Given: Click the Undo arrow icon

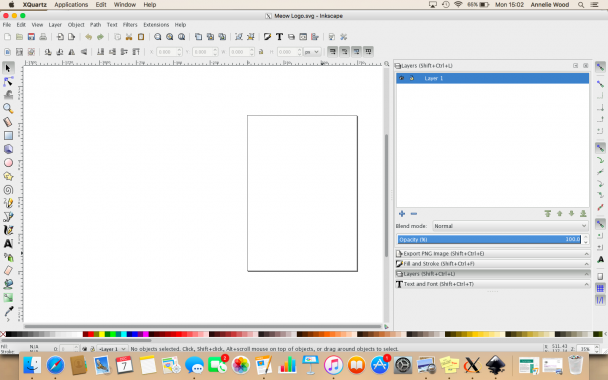Looking at the screenshot, I should pyautogui.click(x=88, y=37).
